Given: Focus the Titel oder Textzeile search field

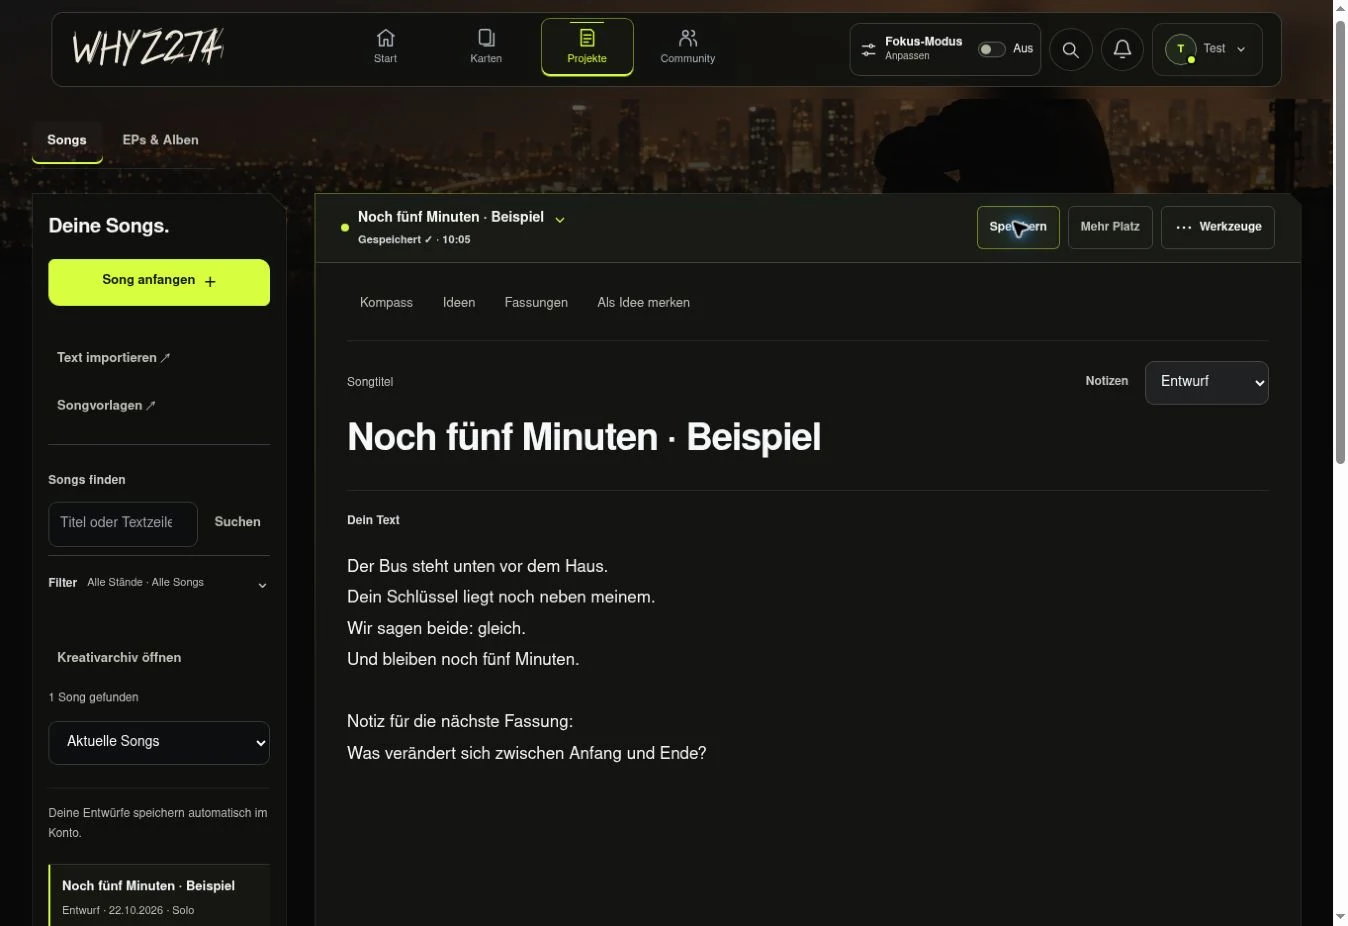Looking at the screenshot, I should coord(123,524).
